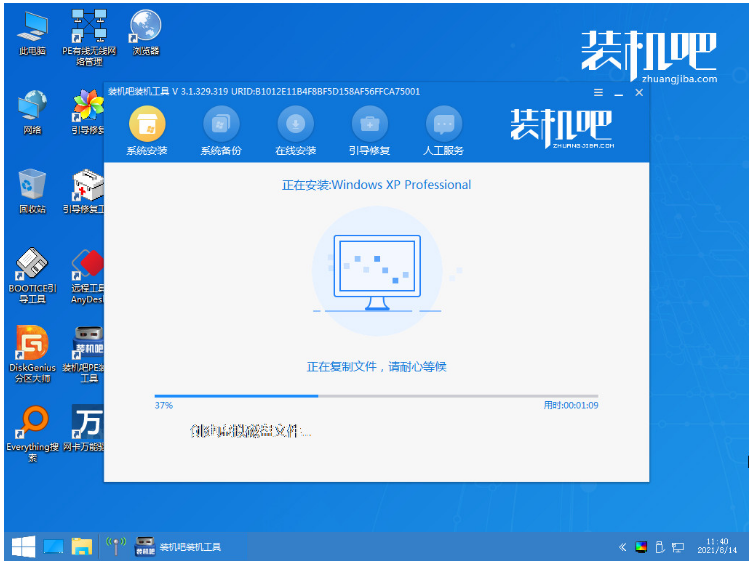Screen dimensions: 751x567
Task: Open the 系统备份 backup icon
Action: point(221,131)
